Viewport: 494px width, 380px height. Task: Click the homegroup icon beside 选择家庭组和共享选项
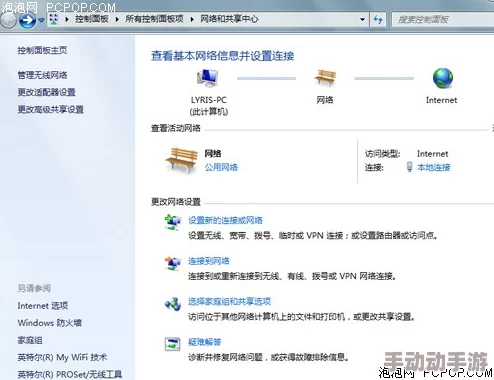coord(173,303)
